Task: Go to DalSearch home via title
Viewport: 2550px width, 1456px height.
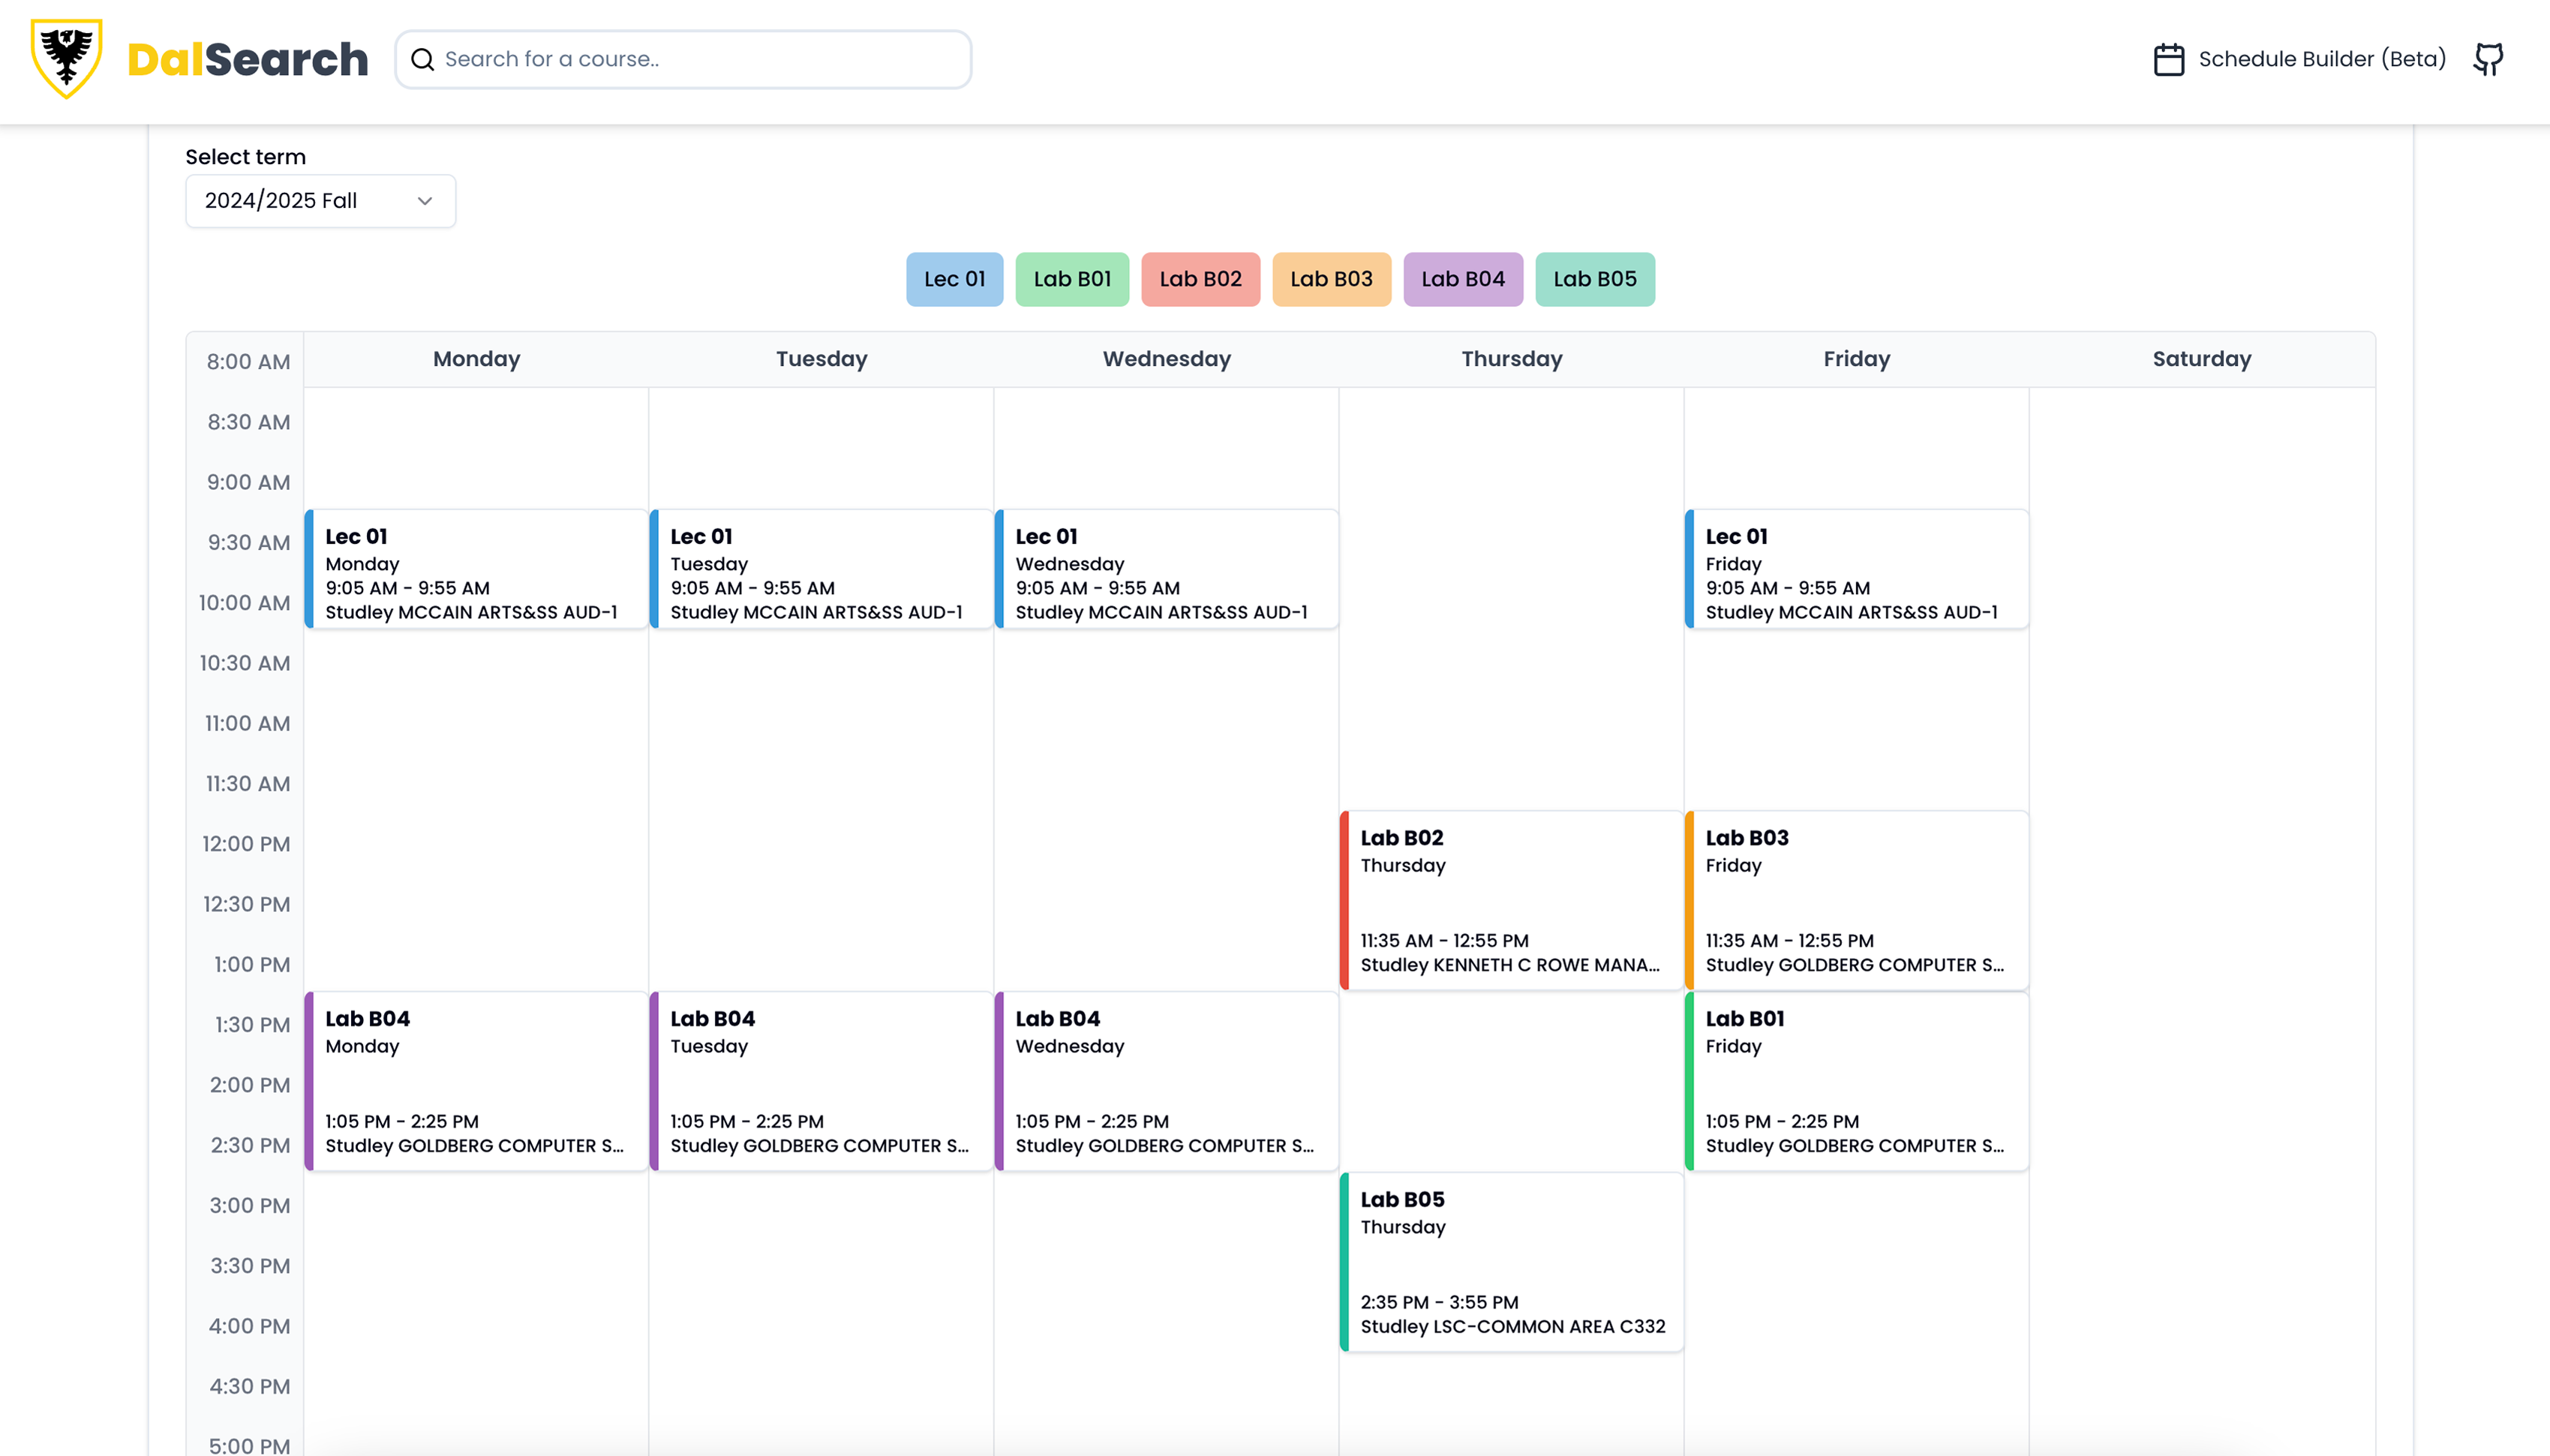Action: coord(248,59)
